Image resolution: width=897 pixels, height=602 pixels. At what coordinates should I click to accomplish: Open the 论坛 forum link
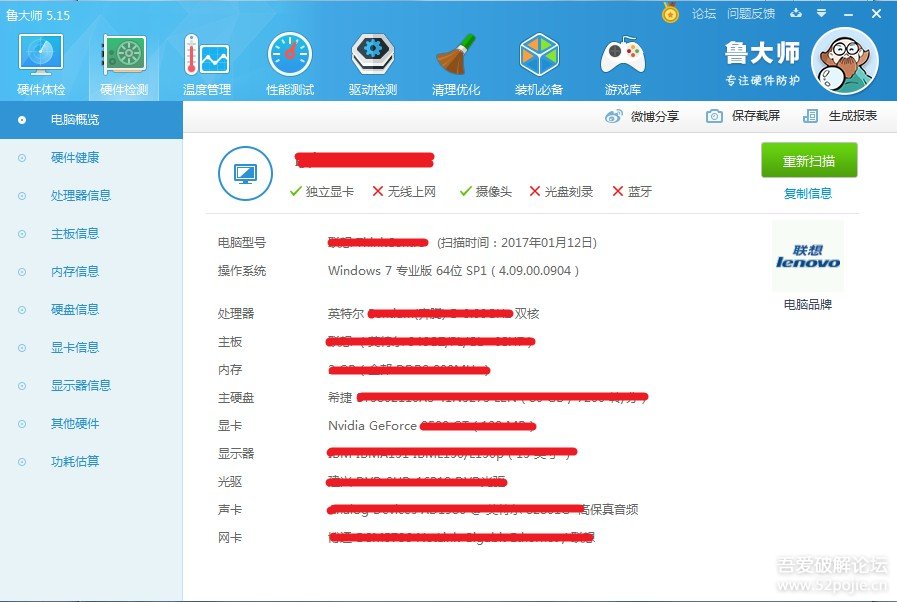[x=704, y=14]
